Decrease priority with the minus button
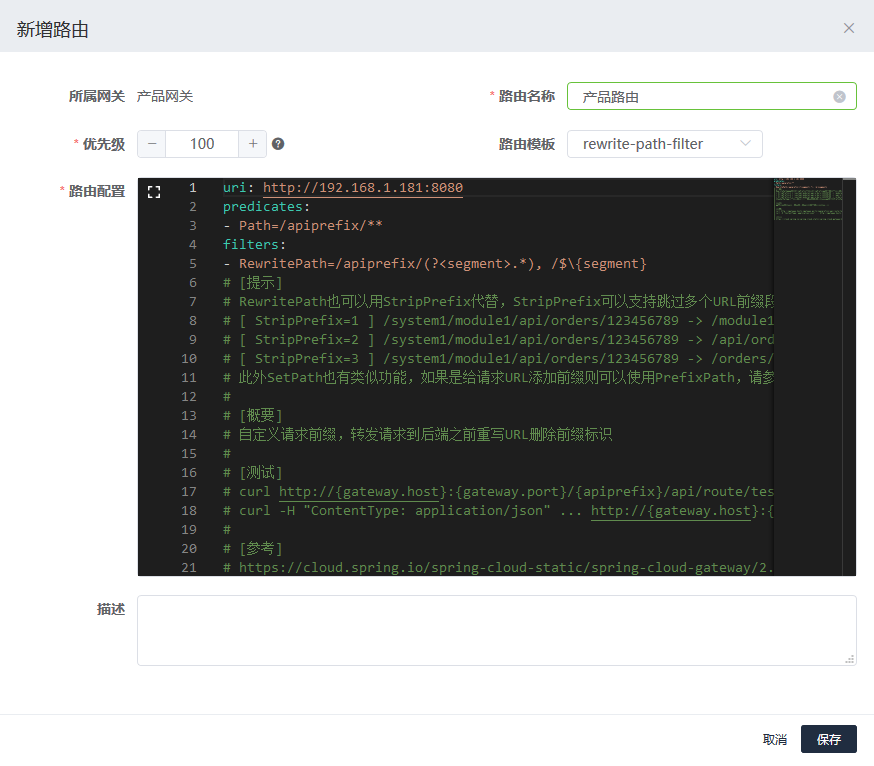Screen dimensions: 874x766 [152, 144]
